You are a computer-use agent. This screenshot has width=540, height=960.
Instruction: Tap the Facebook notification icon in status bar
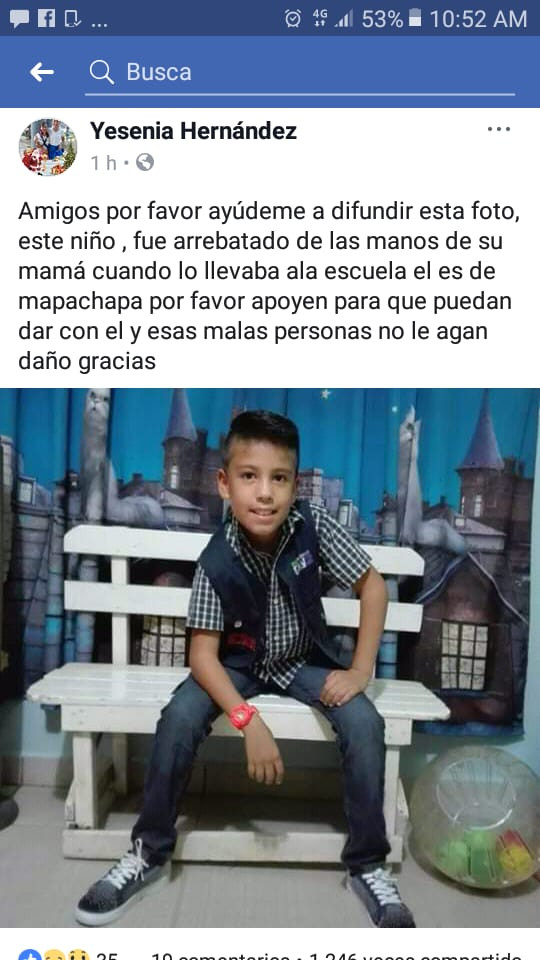tap(47, 18)
